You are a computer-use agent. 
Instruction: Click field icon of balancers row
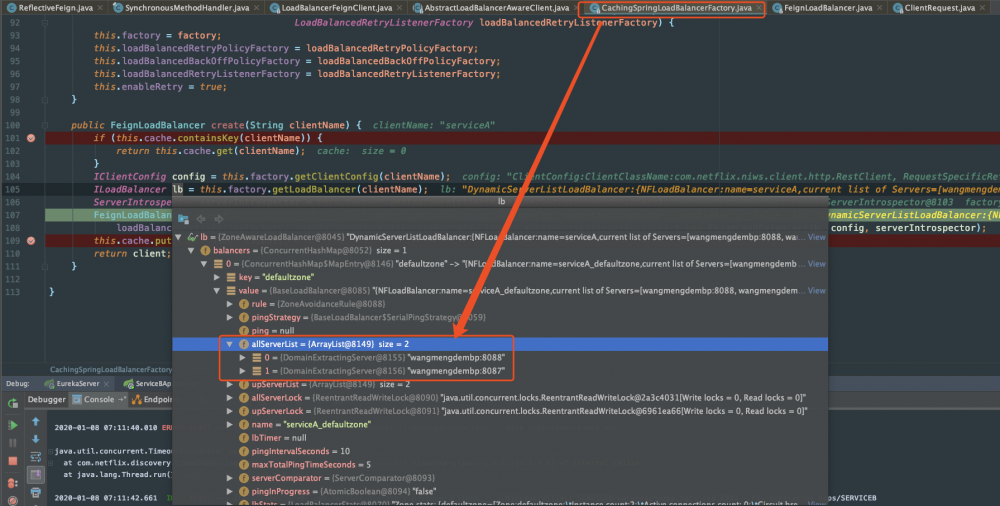(205, 251)
